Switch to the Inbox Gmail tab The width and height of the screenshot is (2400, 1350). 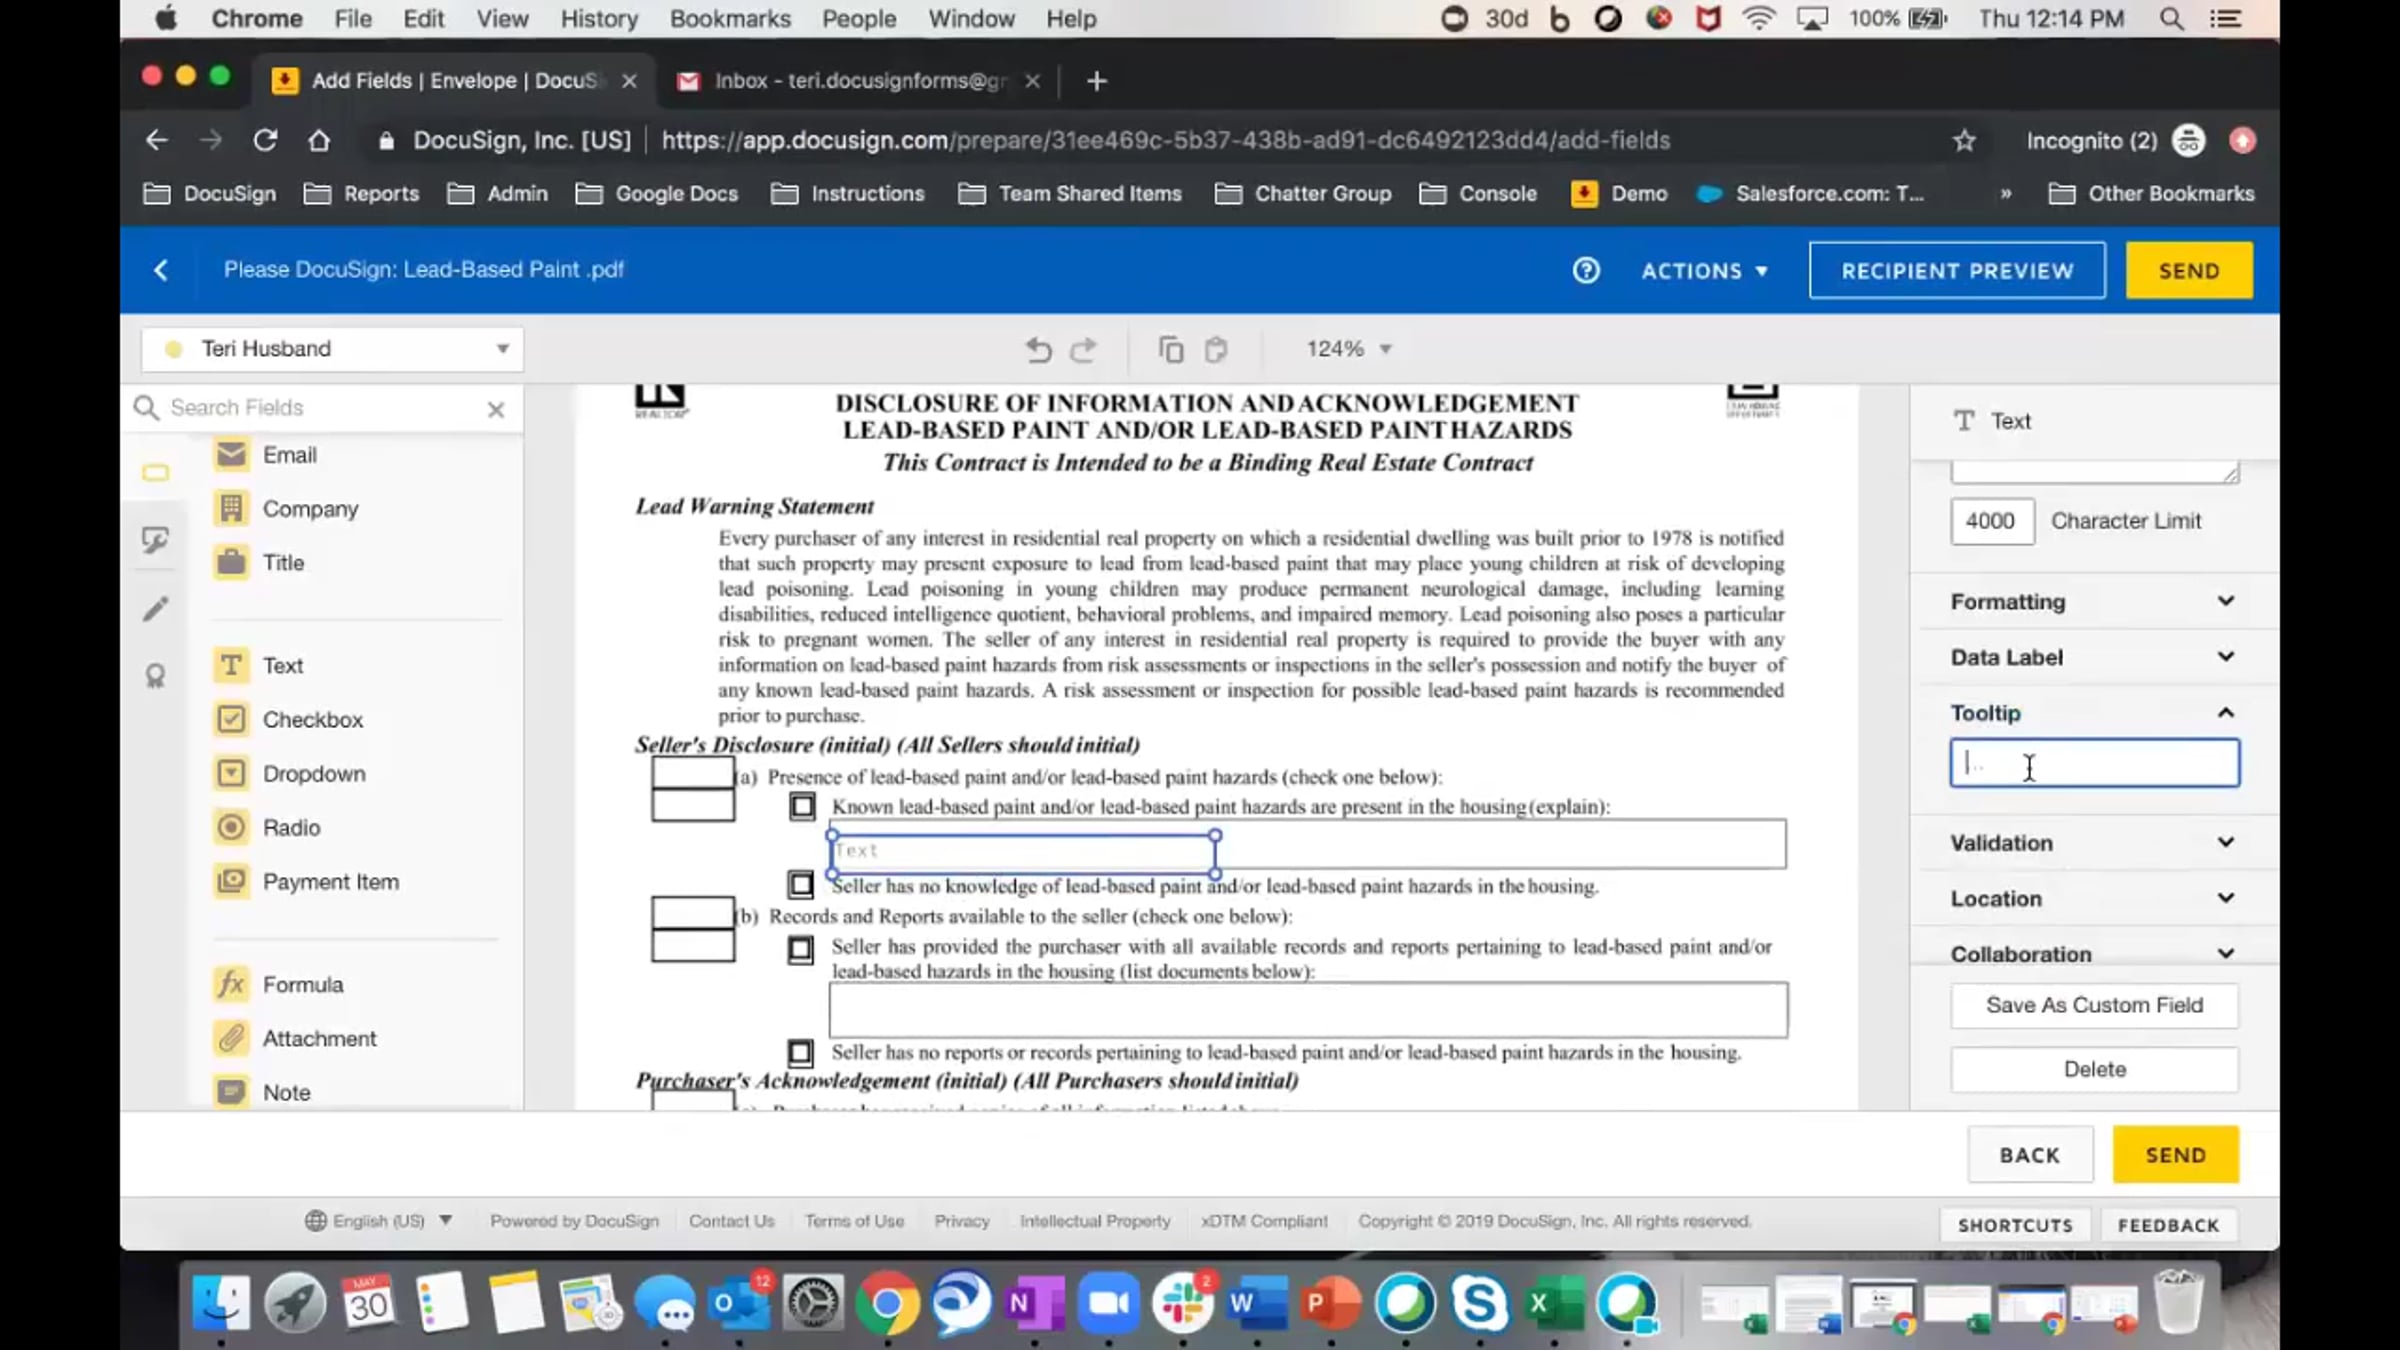[x=858, y=81]
